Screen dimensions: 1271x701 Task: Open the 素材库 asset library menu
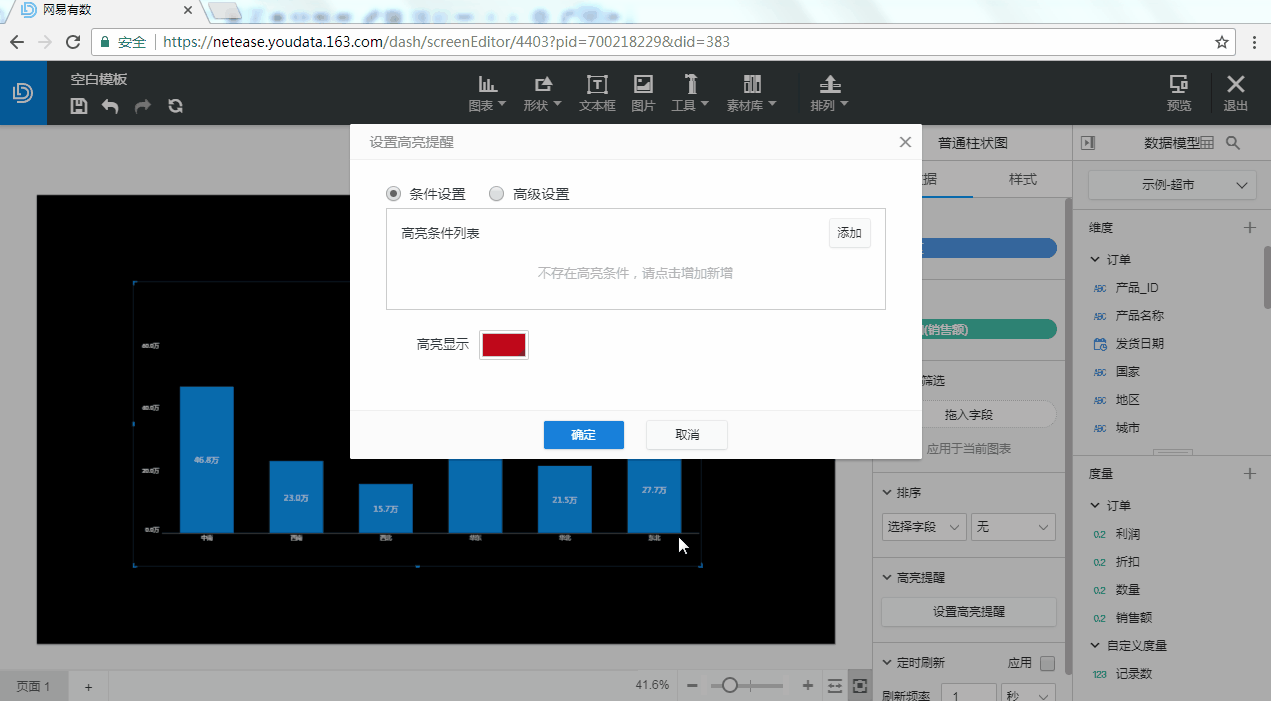click(x=752, y=93)
